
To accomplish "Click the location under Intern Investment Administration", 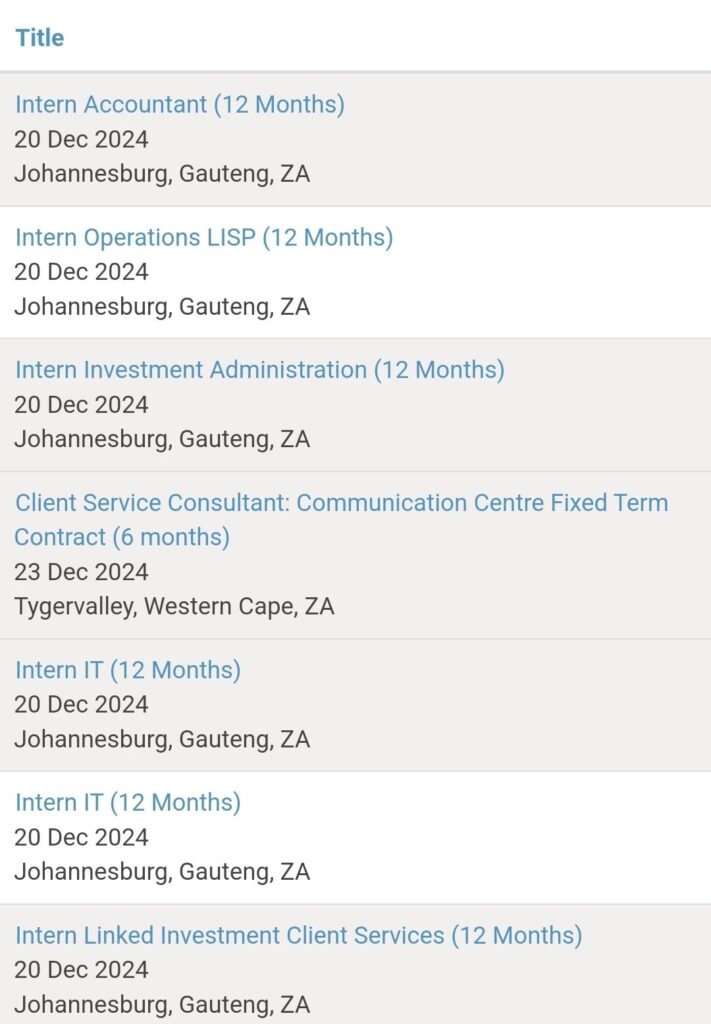I will click(x=162, y=440).
